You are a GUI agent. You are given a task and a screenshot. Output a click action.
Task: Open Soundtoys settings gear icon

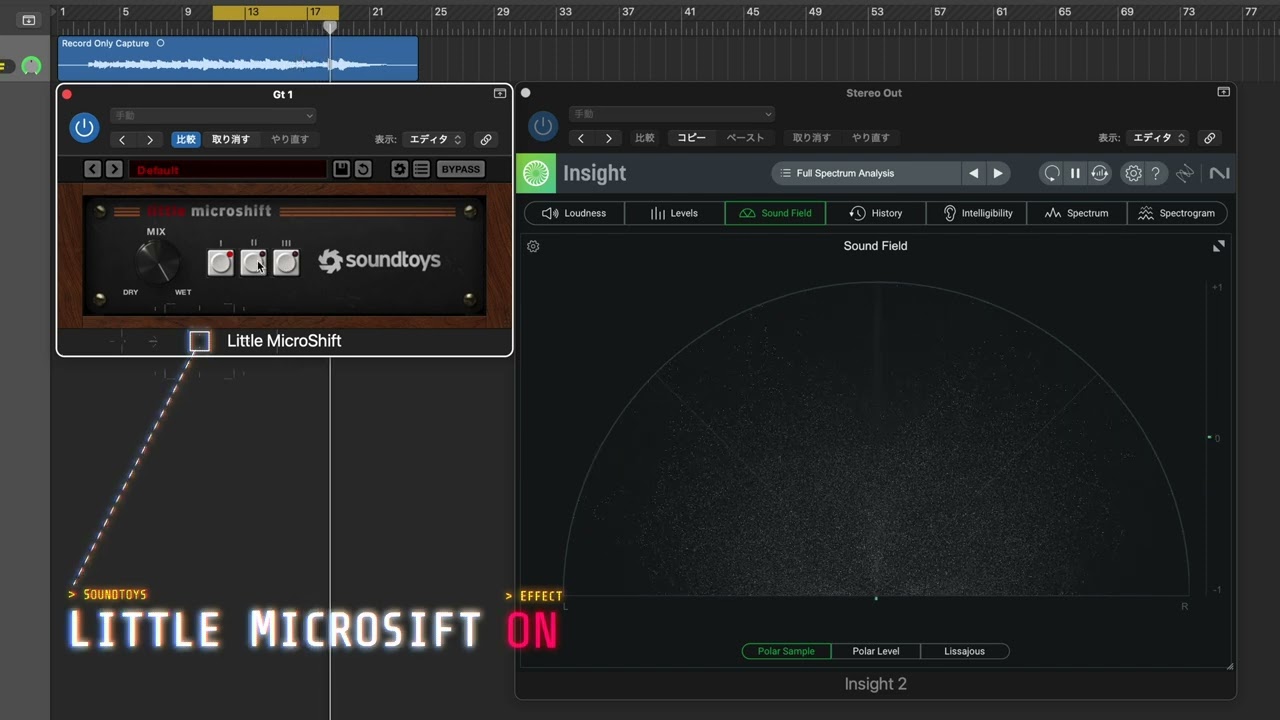[x=399, y=169]
